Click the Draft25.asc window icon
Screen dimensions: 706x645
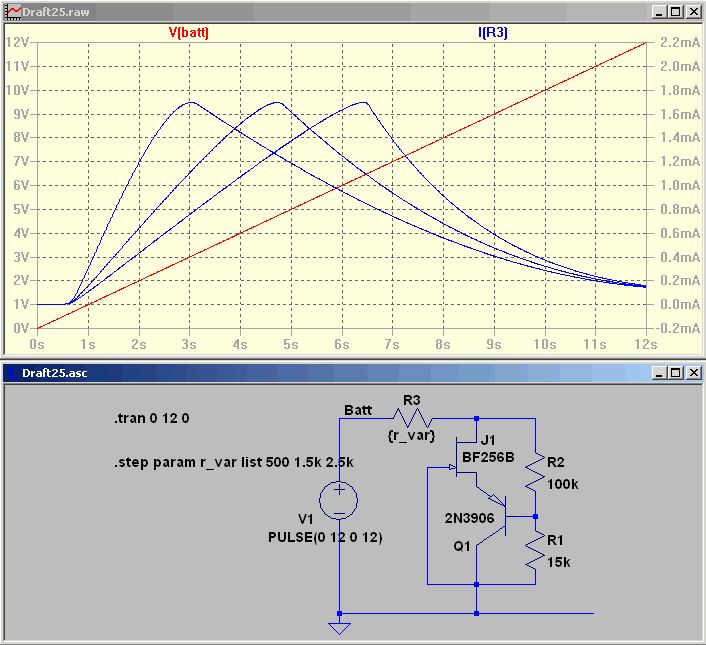(12, 373)
